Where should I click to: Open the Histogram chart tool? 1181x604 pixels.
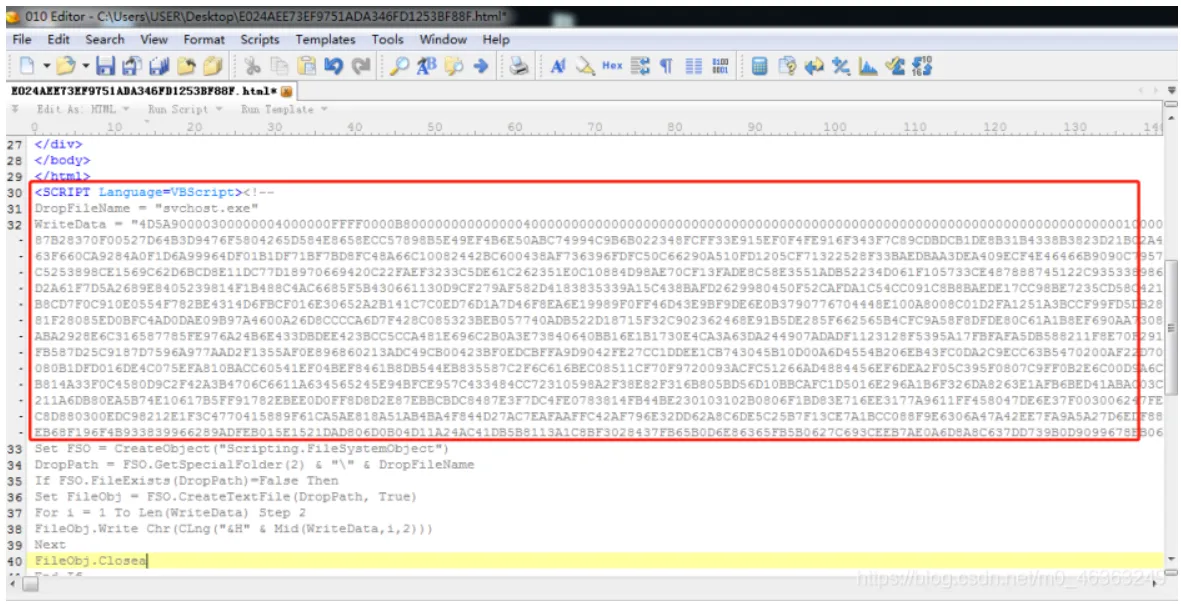coord(868,66)
